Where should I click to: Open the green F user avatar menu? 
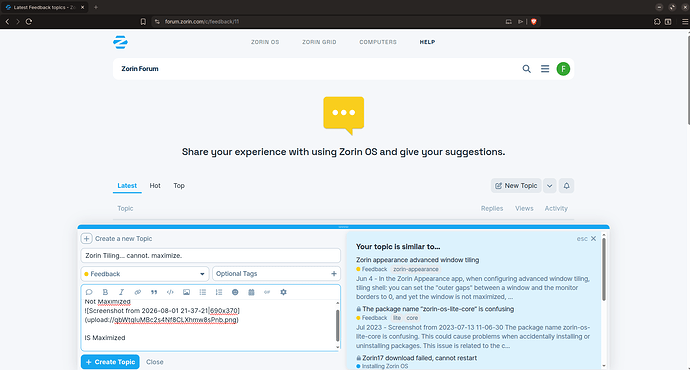point(563,69)
